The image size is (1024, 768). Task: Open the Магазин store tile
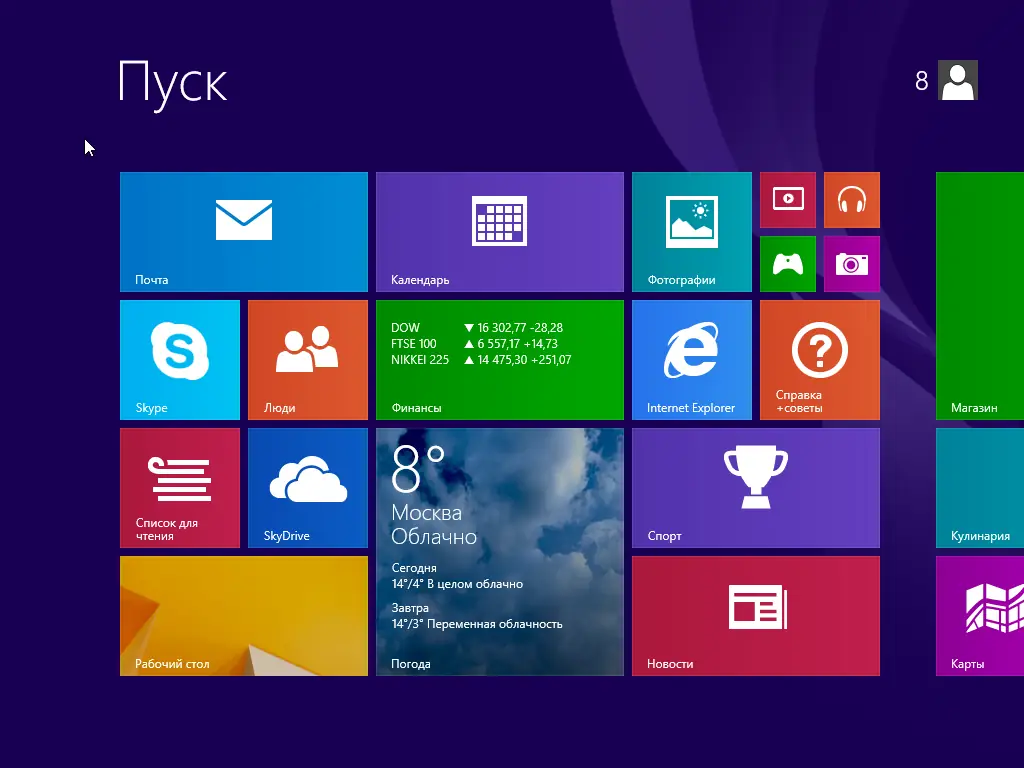click(980, 296)
